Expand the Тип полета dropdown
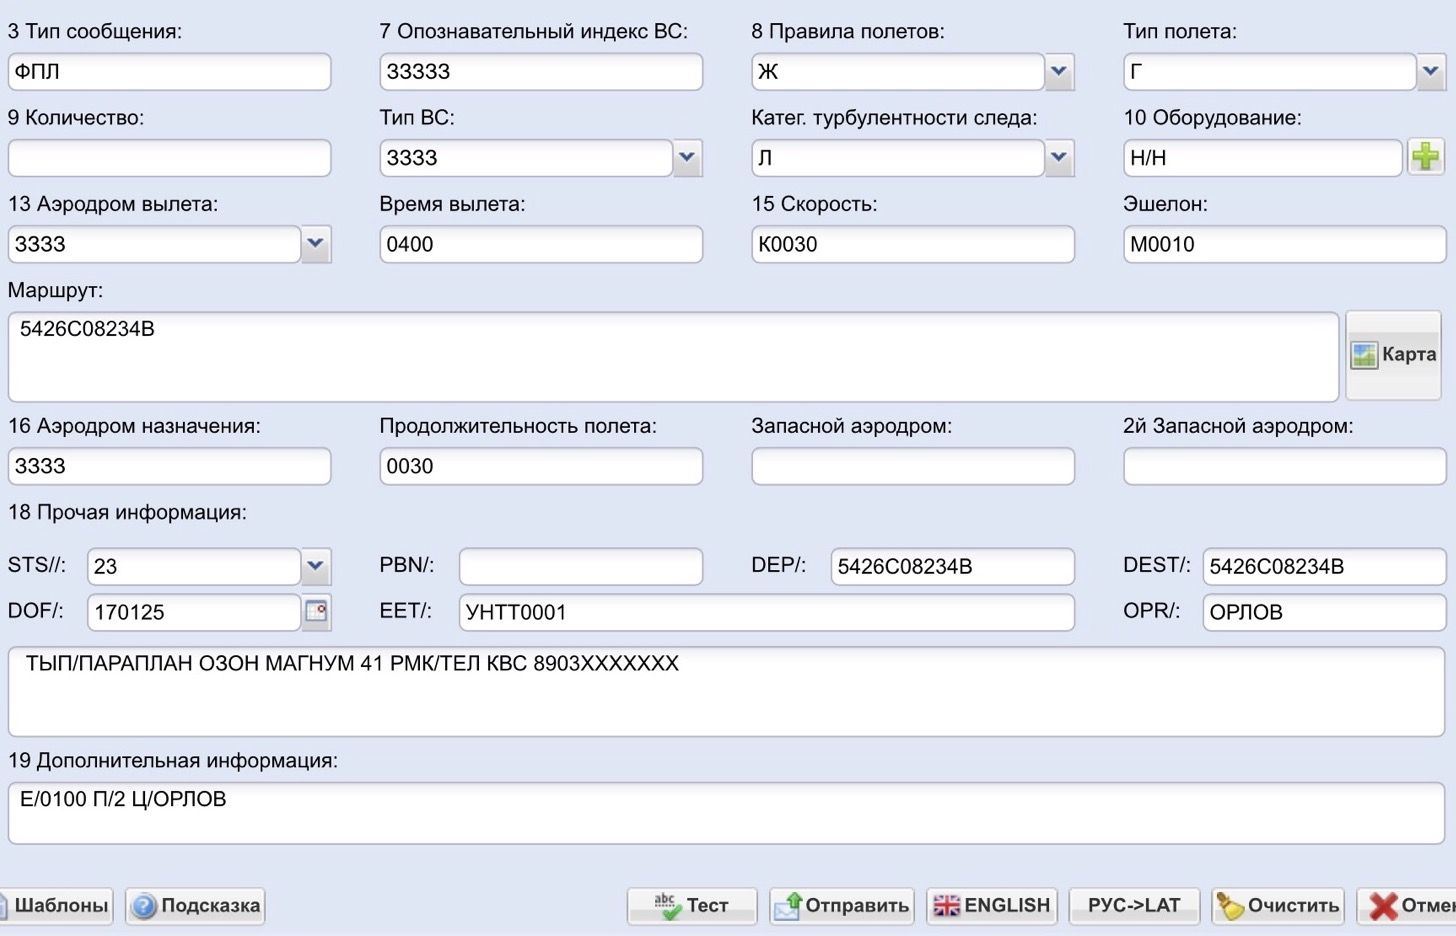 [1430, 71]
